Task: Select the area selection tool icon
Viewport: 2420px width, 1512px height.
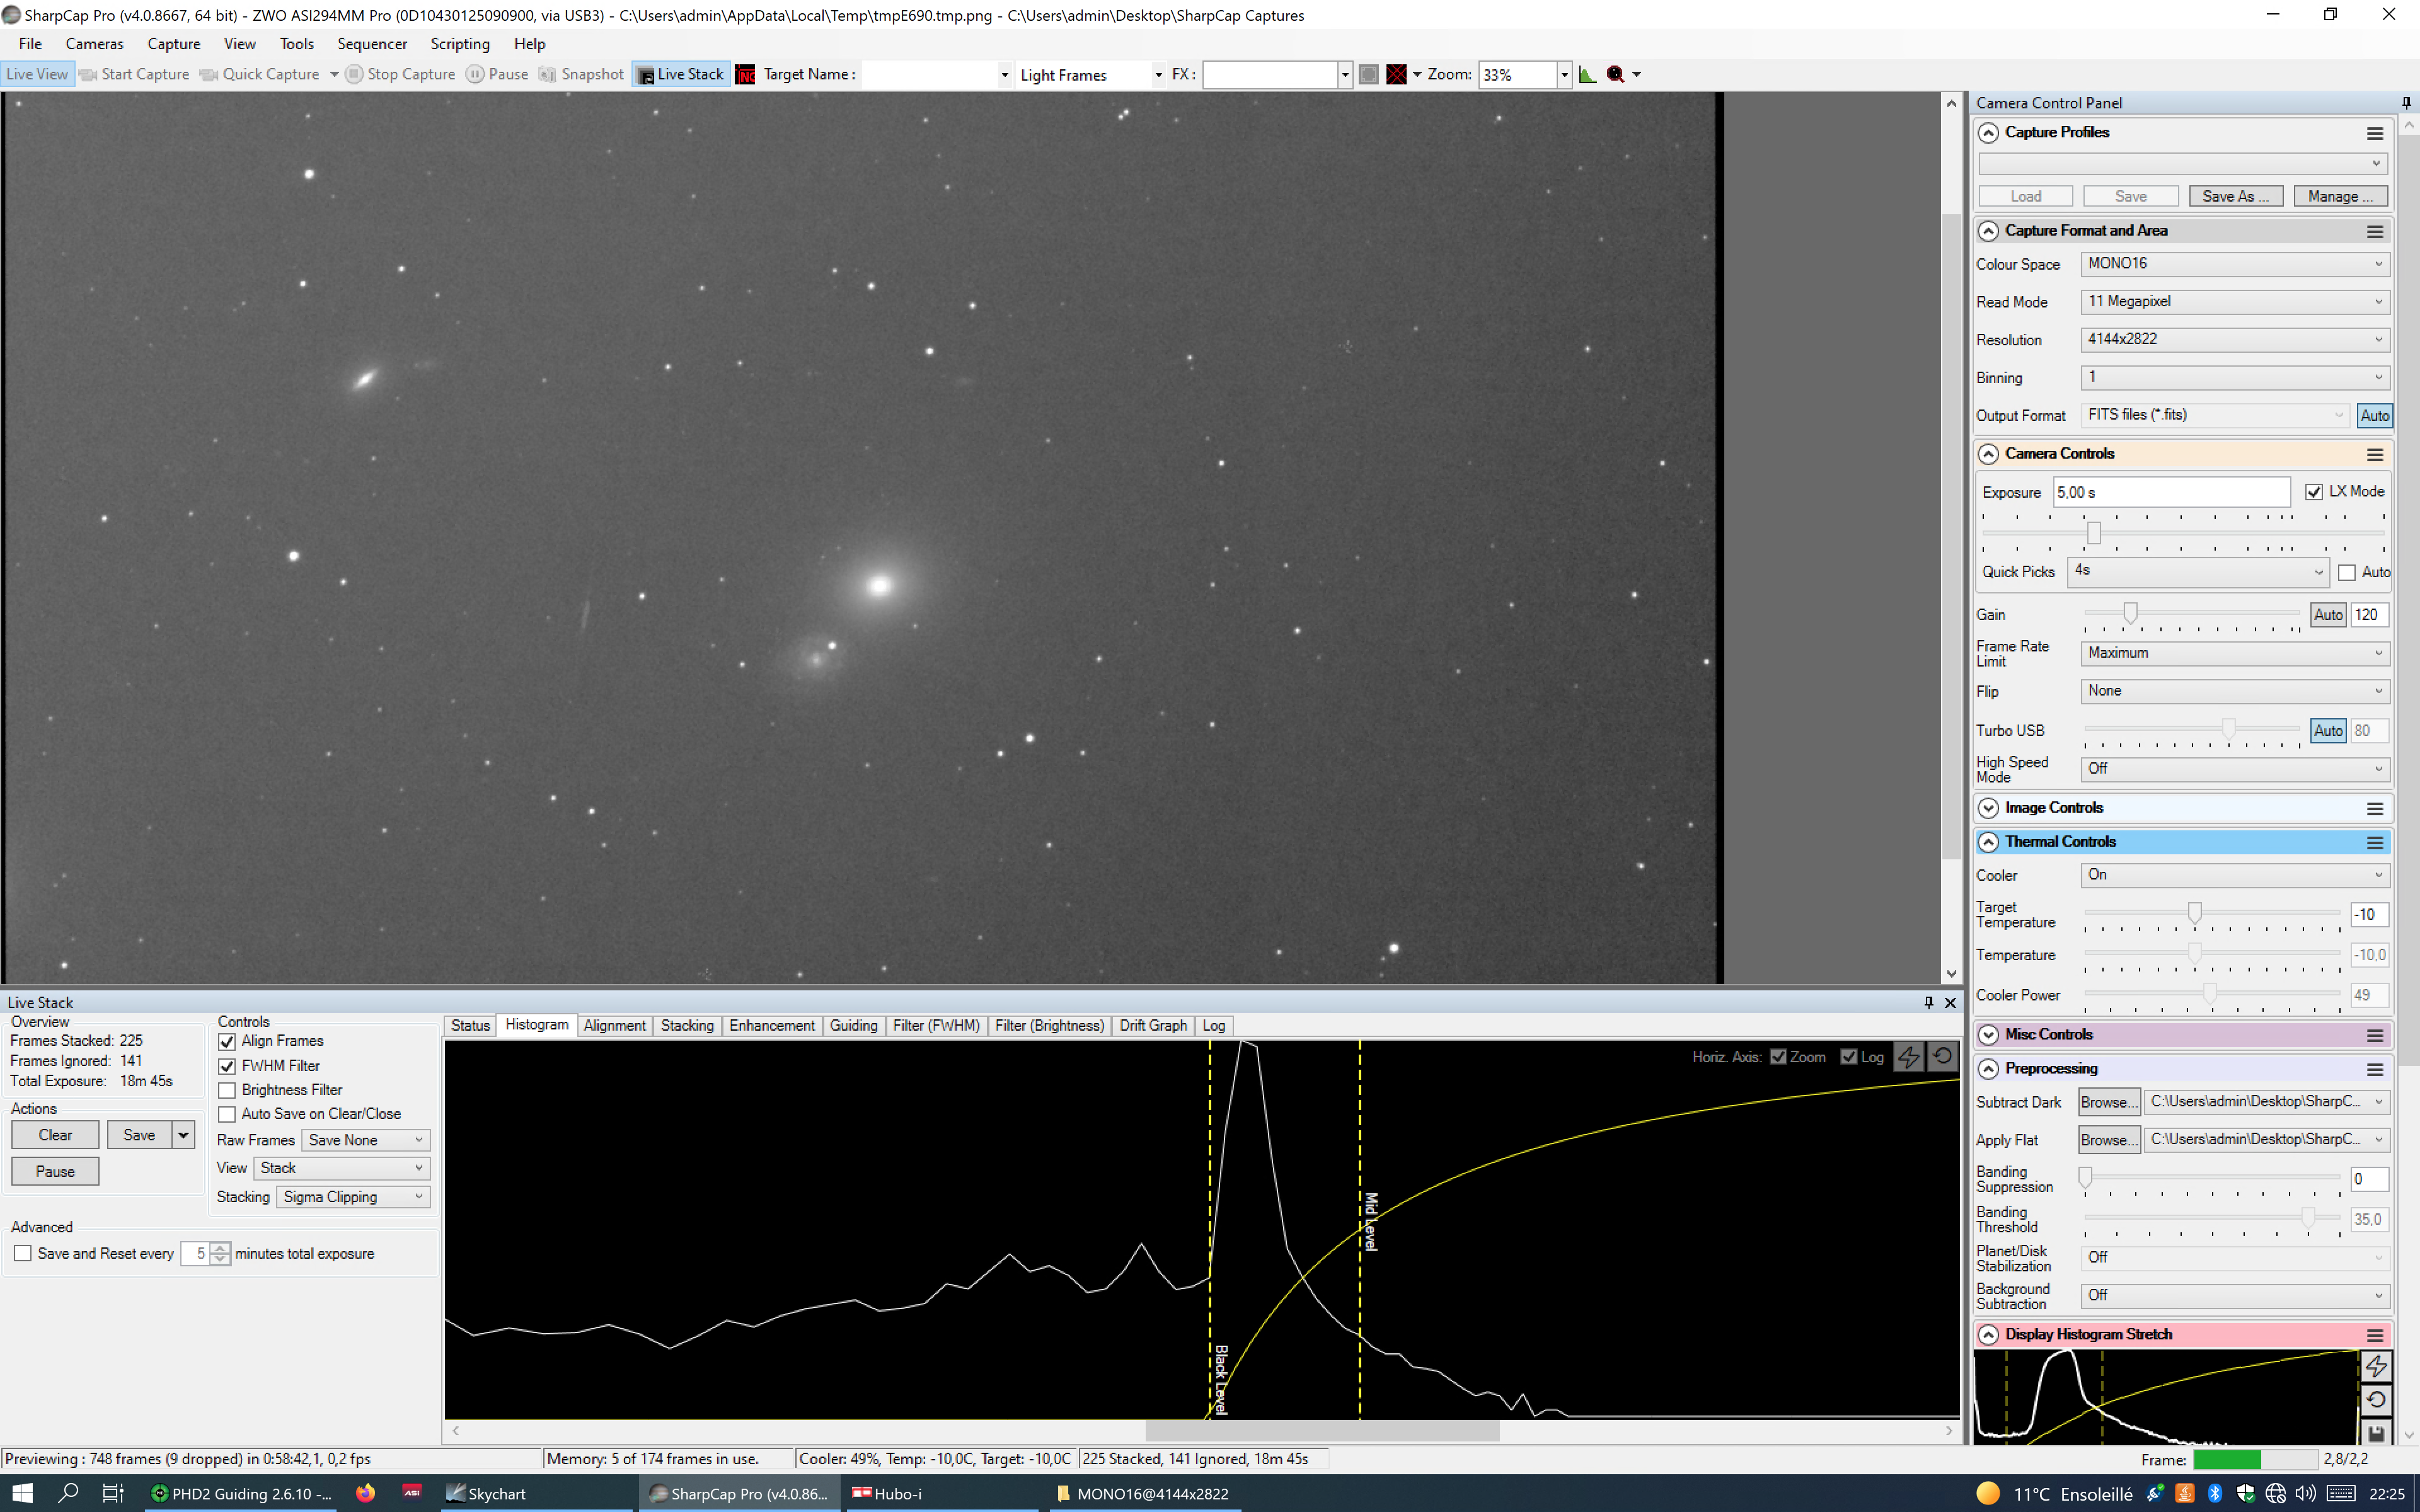Action: [1369, 74]
